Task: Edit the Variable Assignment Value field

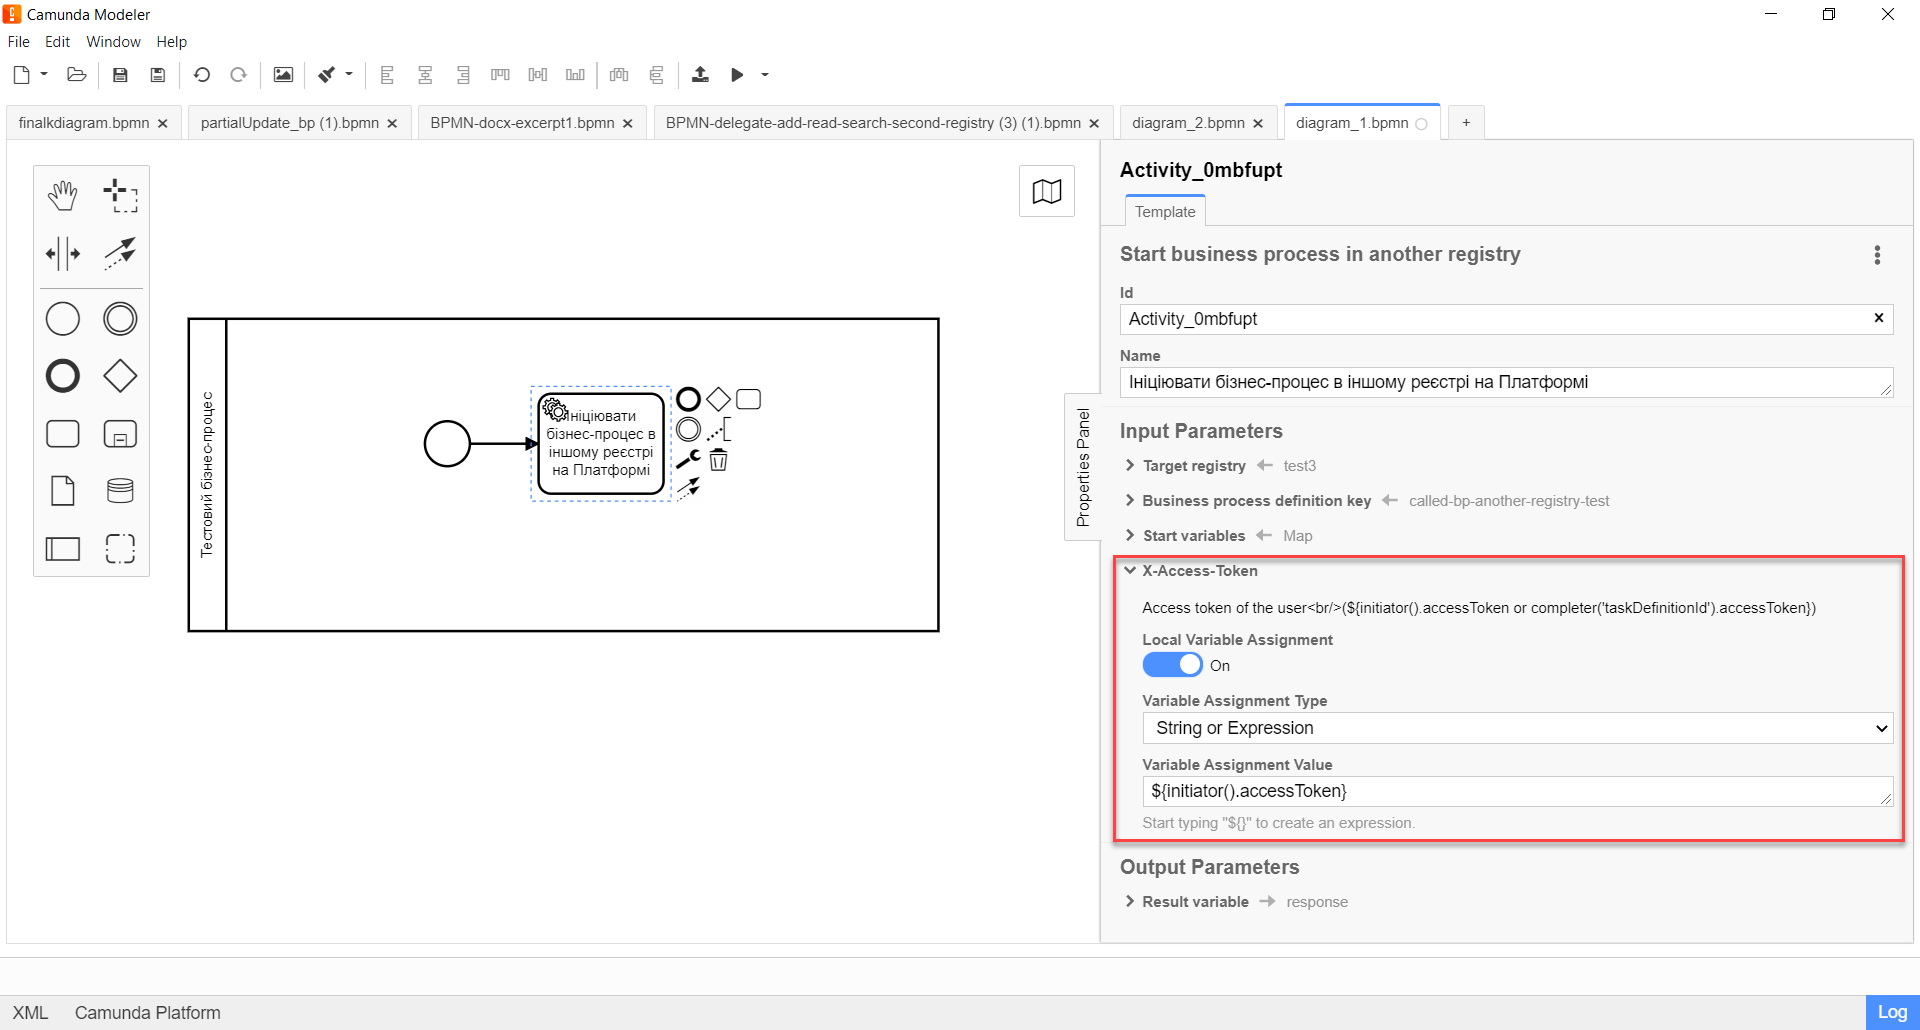Action: click(x=1518, y=791)
